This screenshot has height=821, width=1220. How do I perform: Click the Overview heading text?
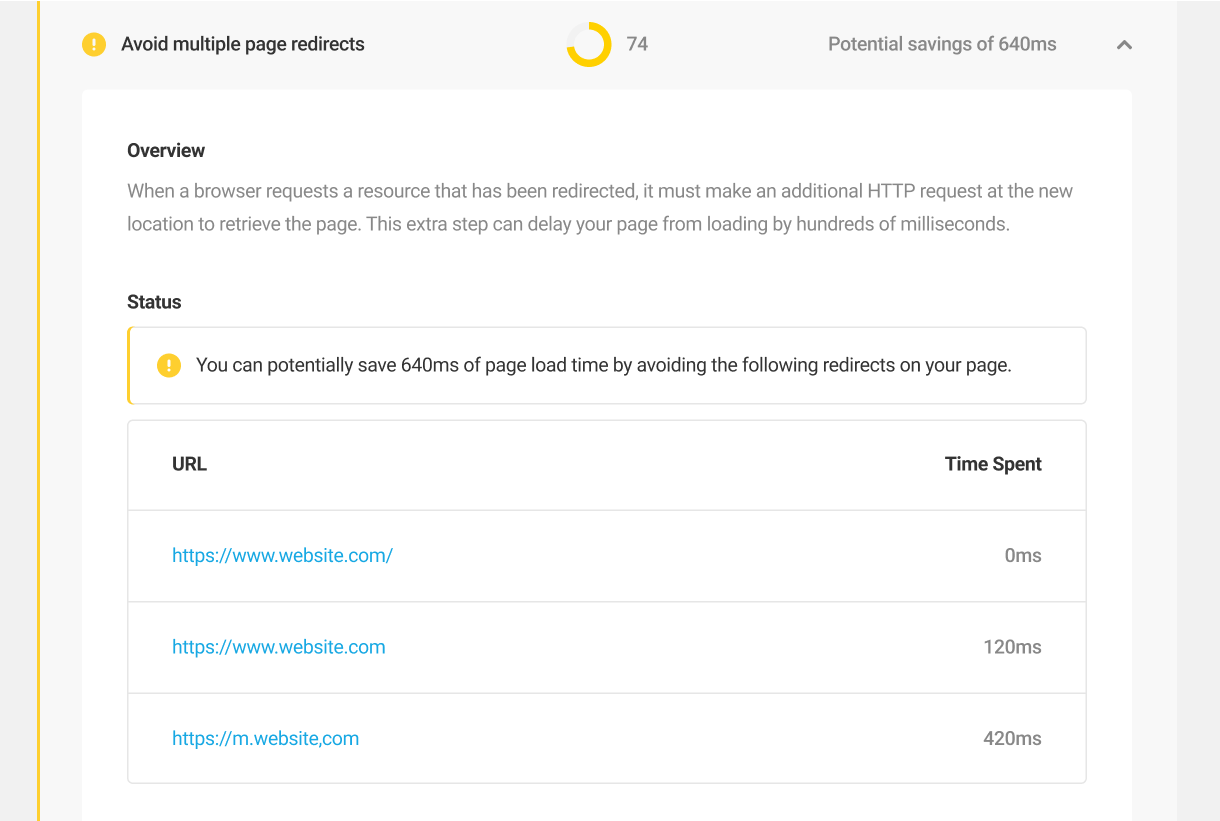pos(166,150)
